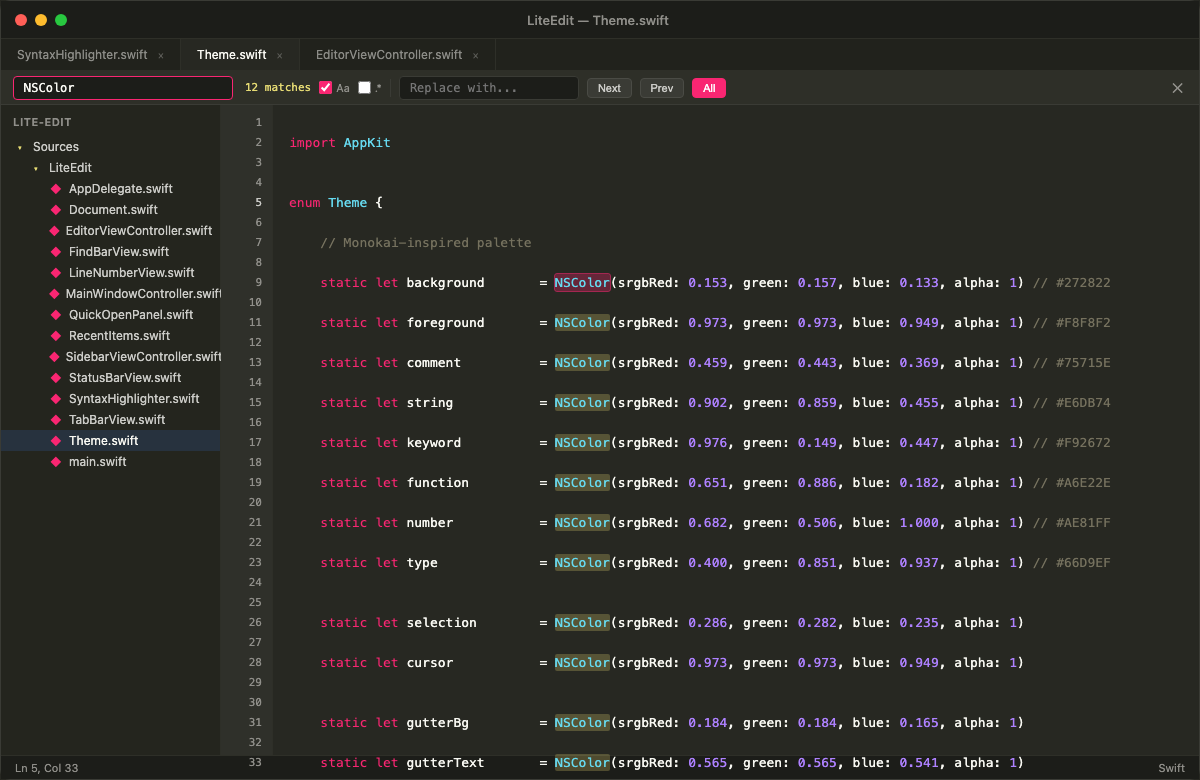Close the EditorViewController.swift tab
The height and width of the screenshot is (780, 1200).
tap(476, 56)
